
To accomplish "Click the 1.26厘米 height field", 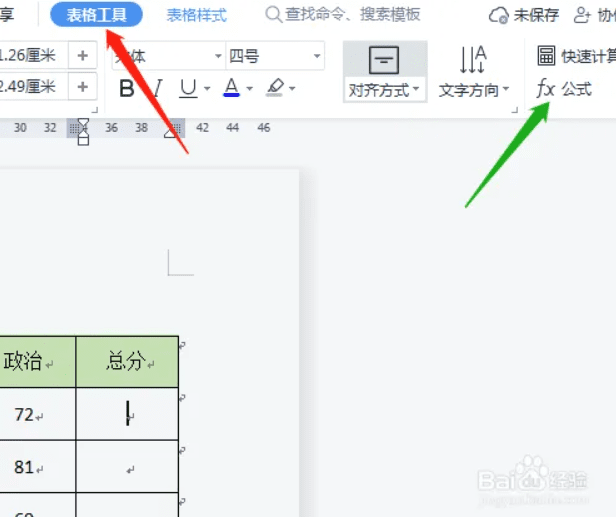I will click(x=33, y=55).
